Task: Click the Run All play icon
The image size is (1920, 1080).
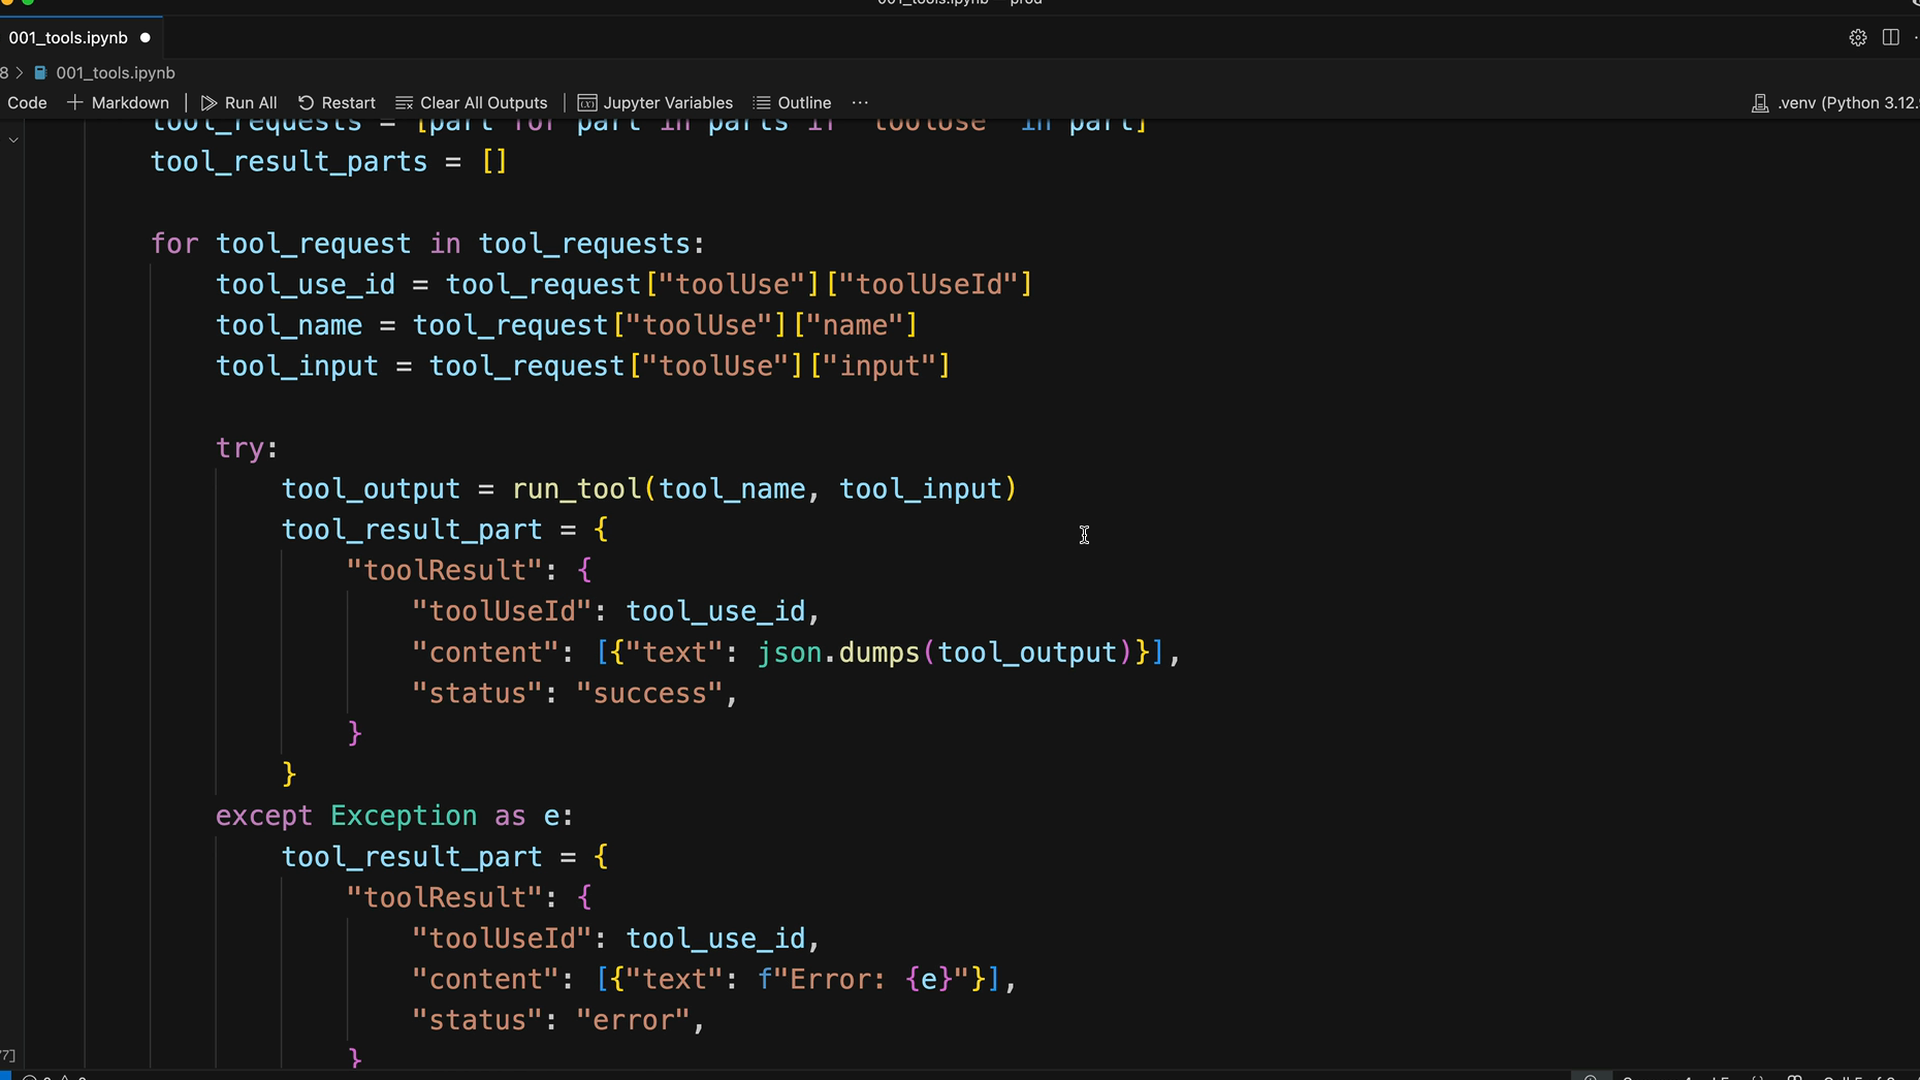Action: pyautogui.click(x=209, y=103)
